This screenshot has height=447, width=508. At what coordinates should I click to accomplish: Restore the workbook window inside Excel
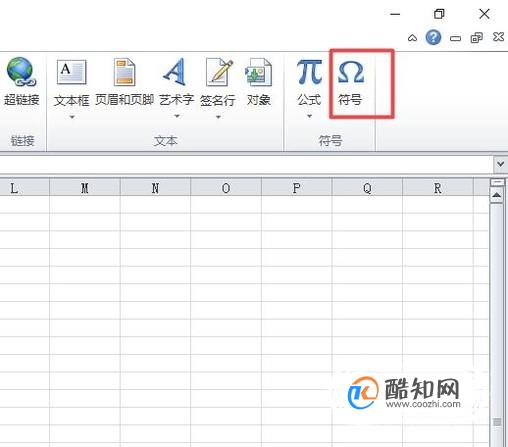tap(477, 38)
